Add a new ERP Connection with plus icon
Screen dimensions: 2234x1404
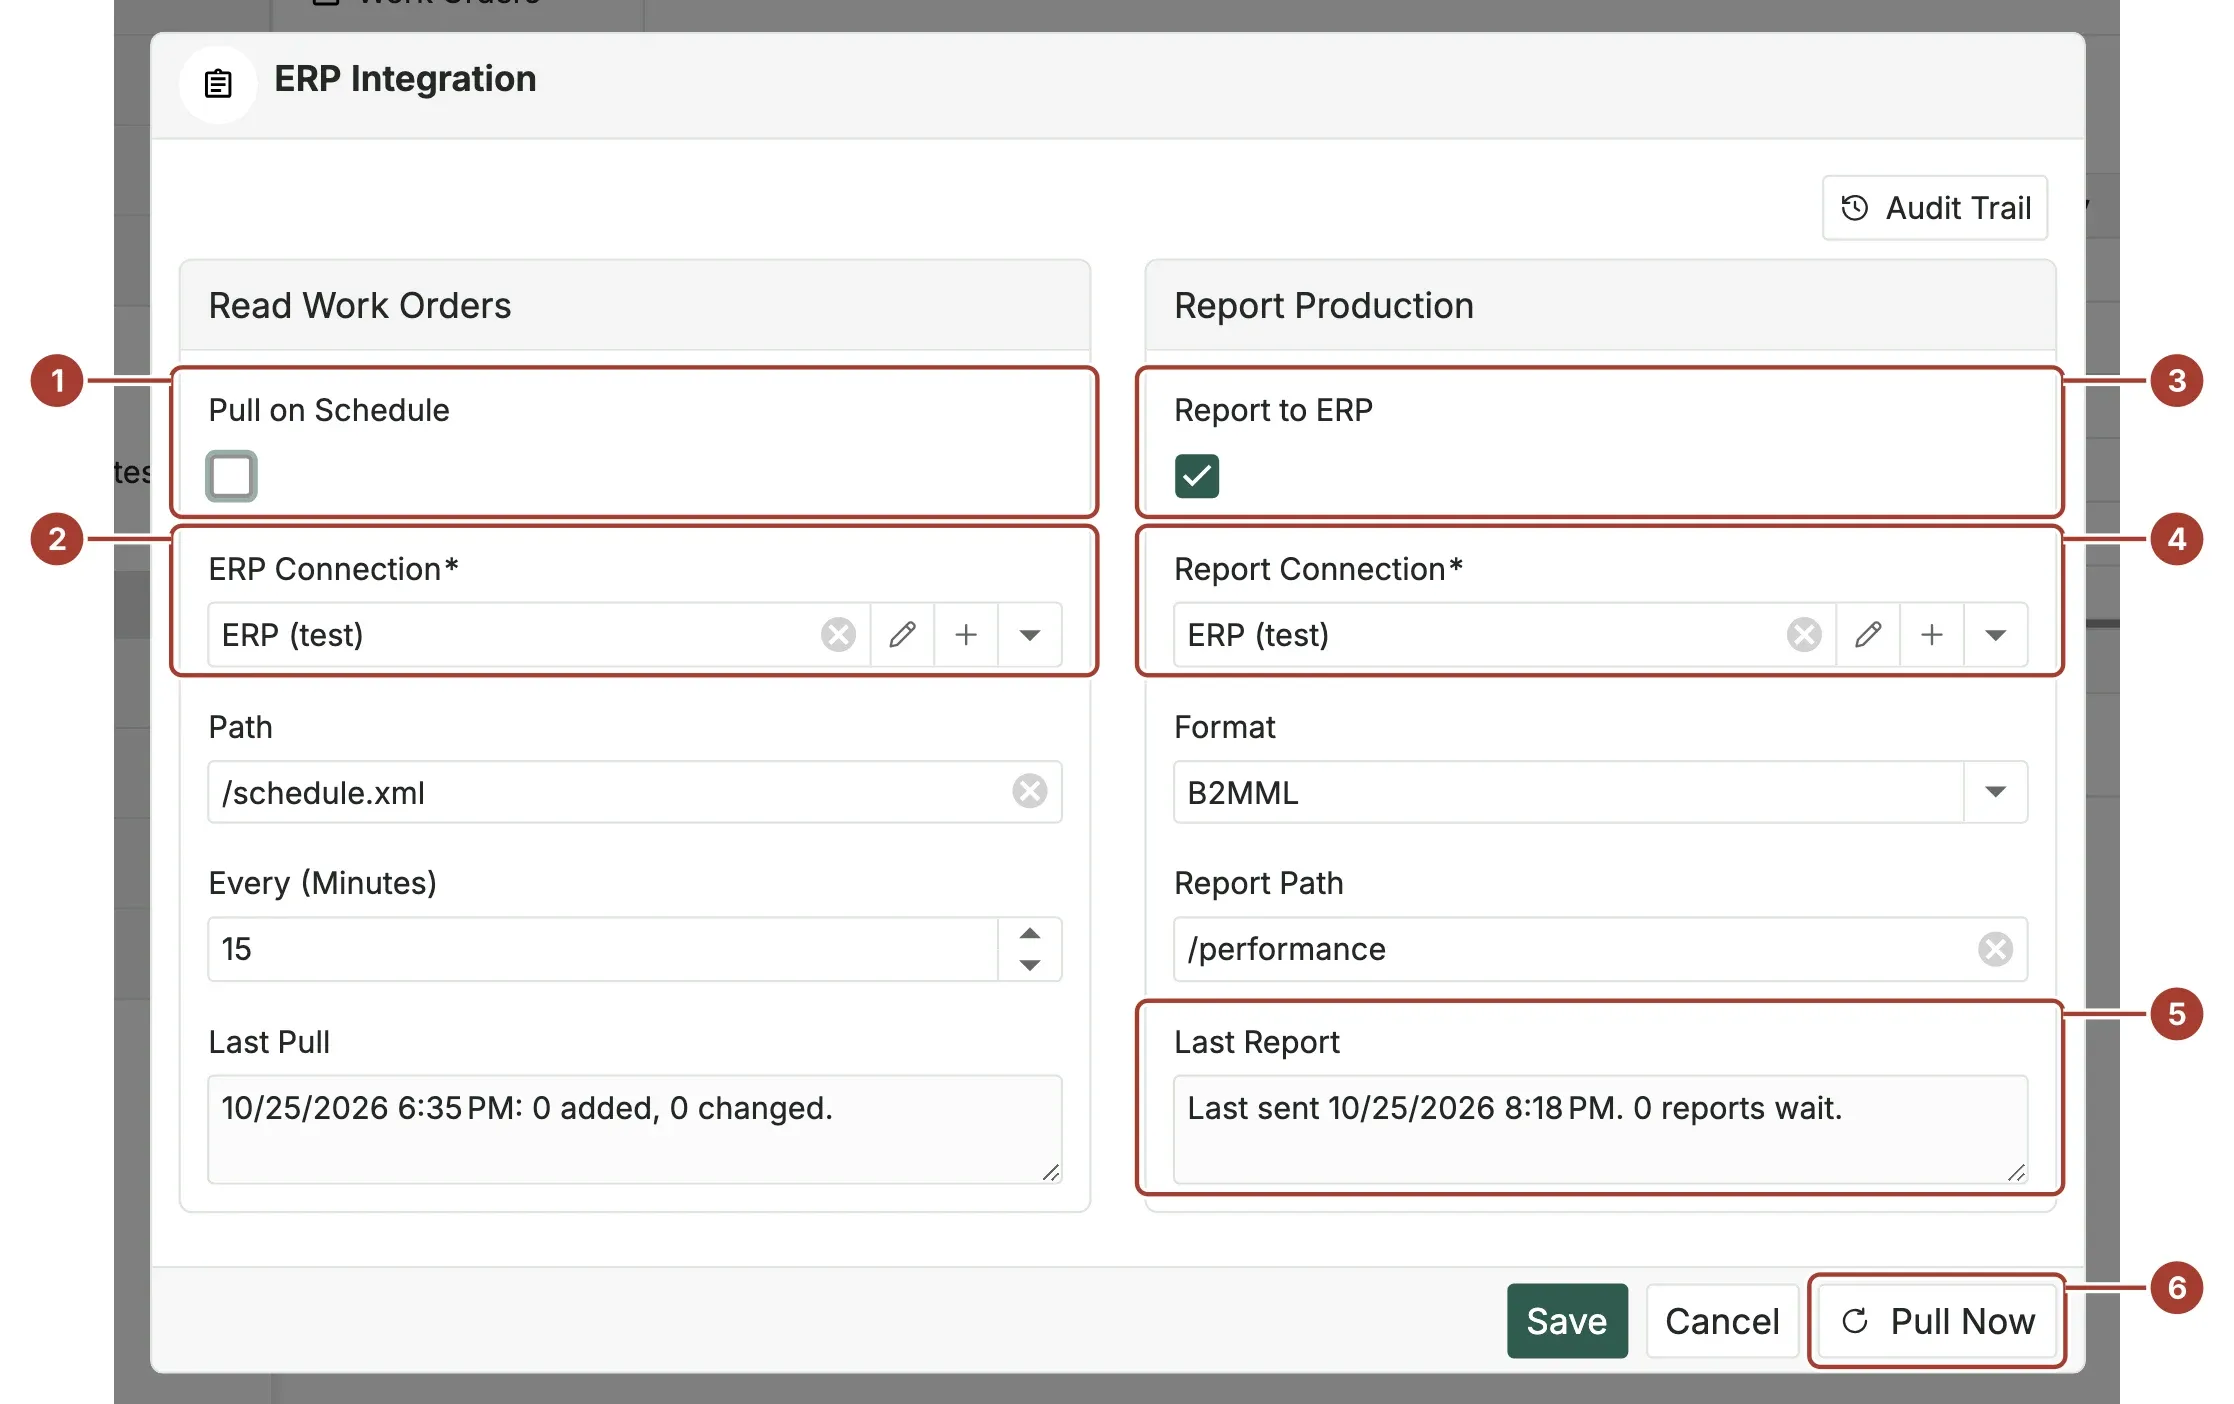click(966, 635)
